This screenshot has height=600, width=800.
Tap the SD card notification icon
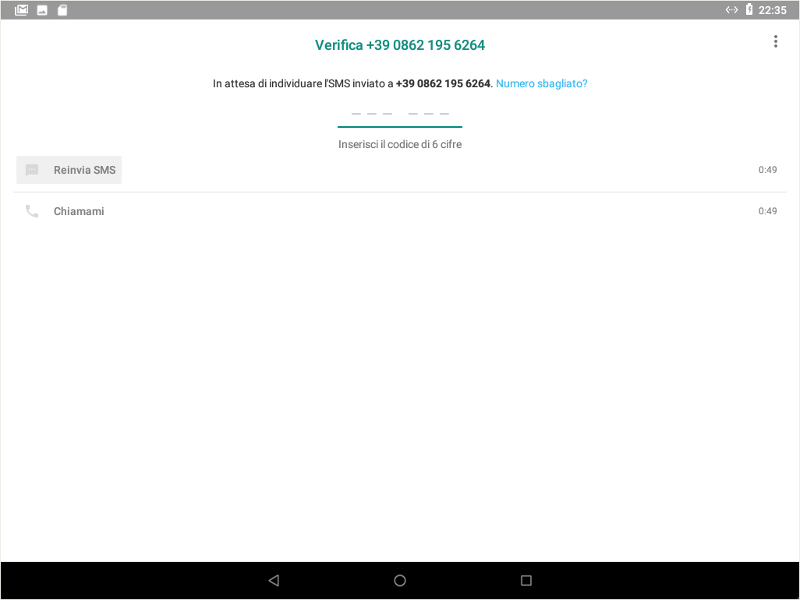click(62, 10)
